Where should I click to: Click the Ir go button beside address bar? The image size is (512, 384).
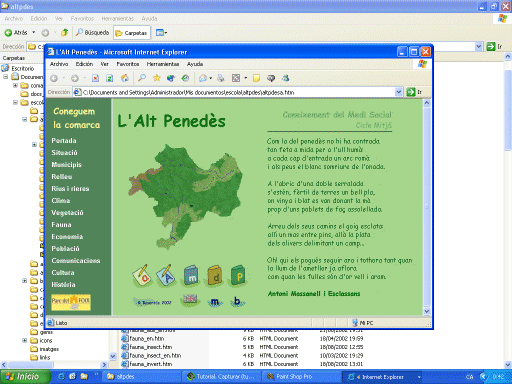coord(414,92)
